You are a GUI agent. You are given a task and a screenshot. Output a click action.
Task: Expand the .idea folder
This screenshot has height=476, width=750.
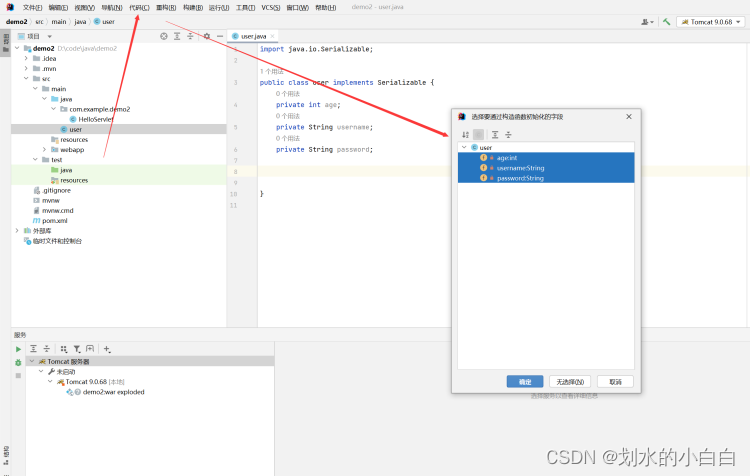coord(26,58)
